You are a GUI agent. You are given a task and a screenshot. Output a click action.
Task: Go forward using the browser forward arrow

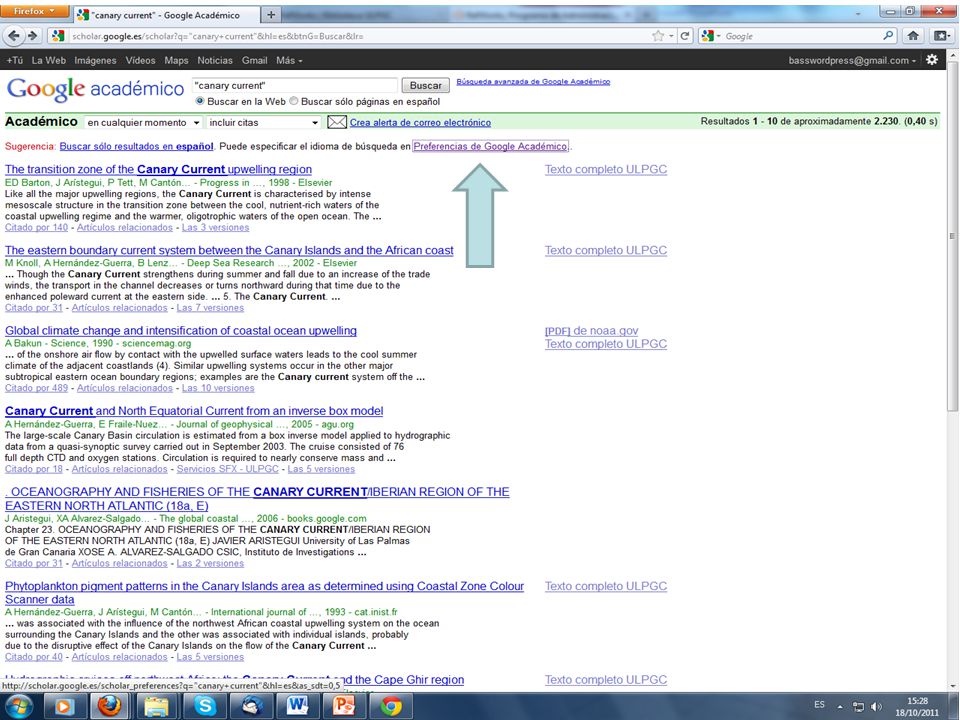33,36
